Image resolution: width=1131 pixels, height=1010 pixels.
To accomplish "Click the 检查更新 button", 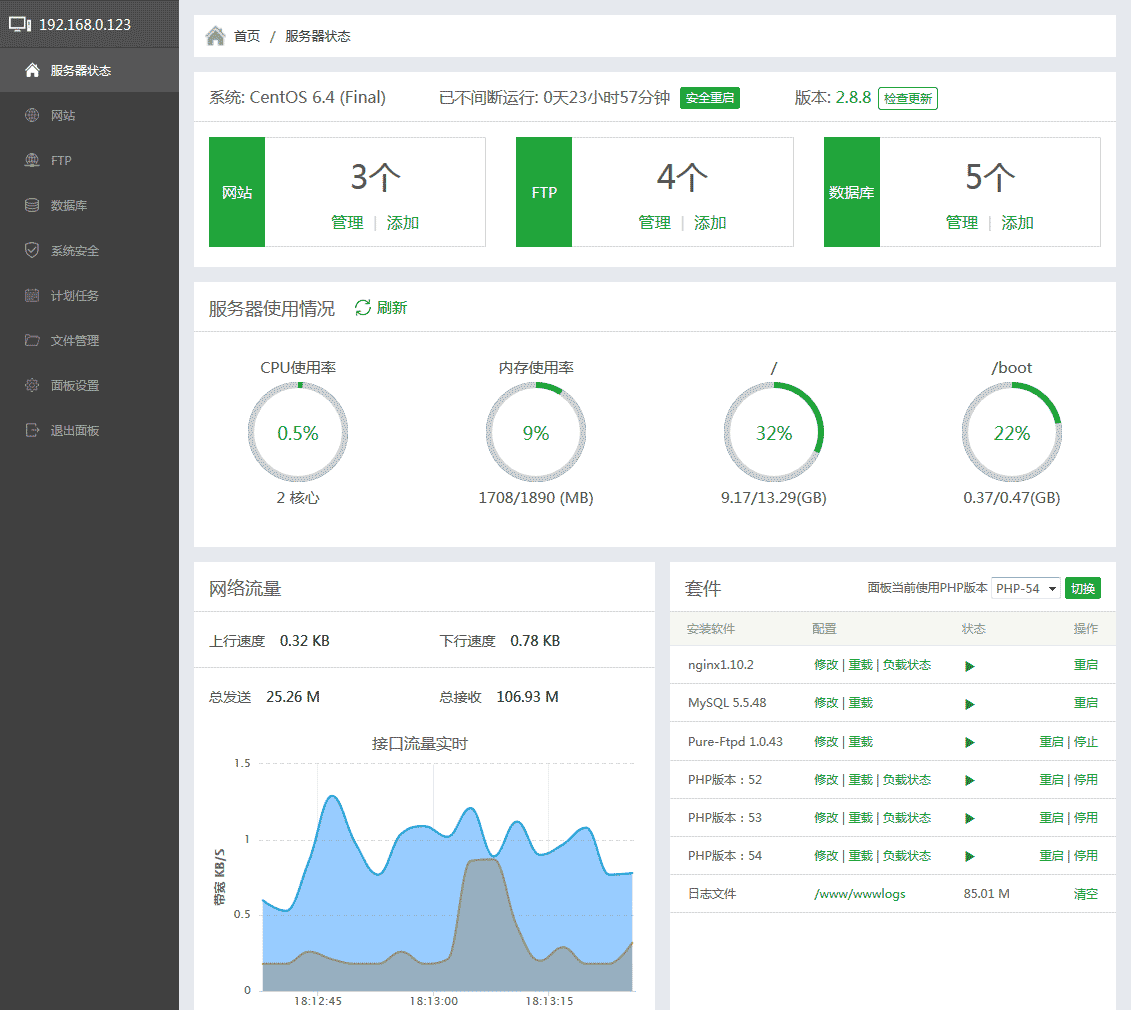I will click(x=907, y=99).
